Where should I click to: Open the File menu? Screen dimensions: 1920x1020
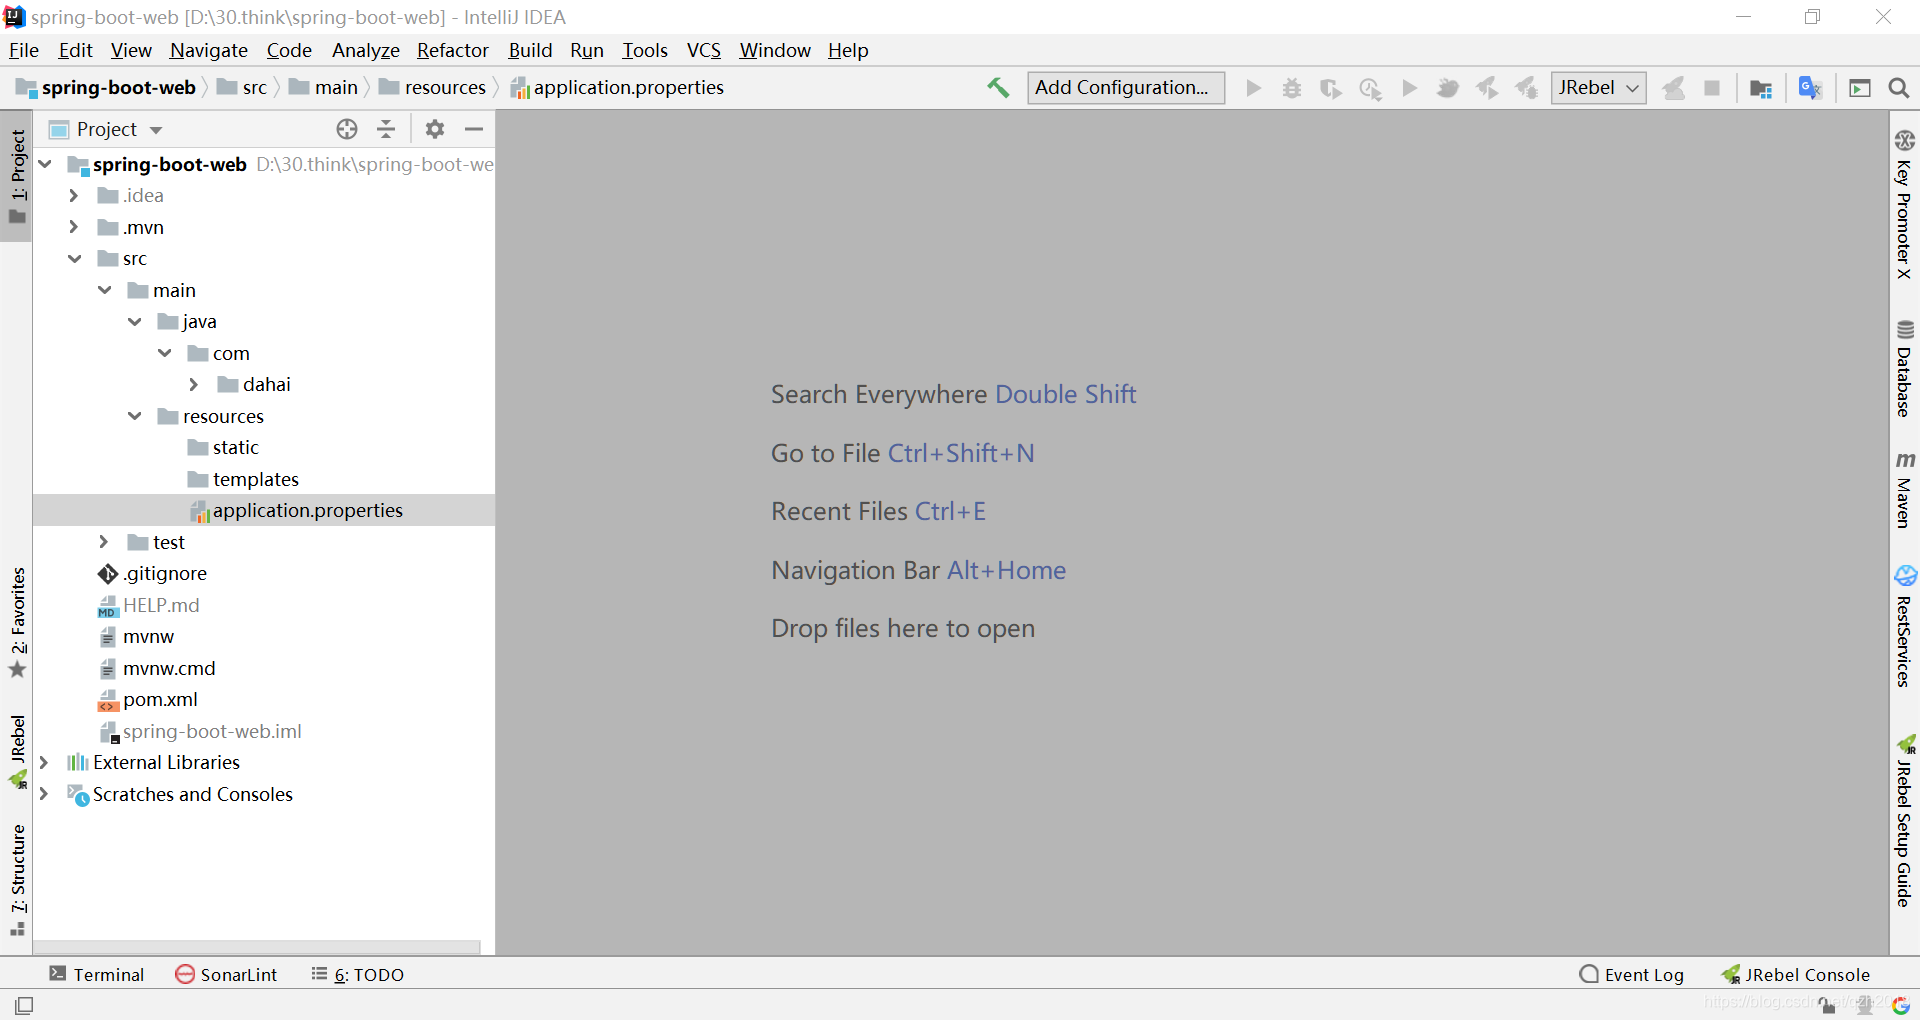(23, 50)
